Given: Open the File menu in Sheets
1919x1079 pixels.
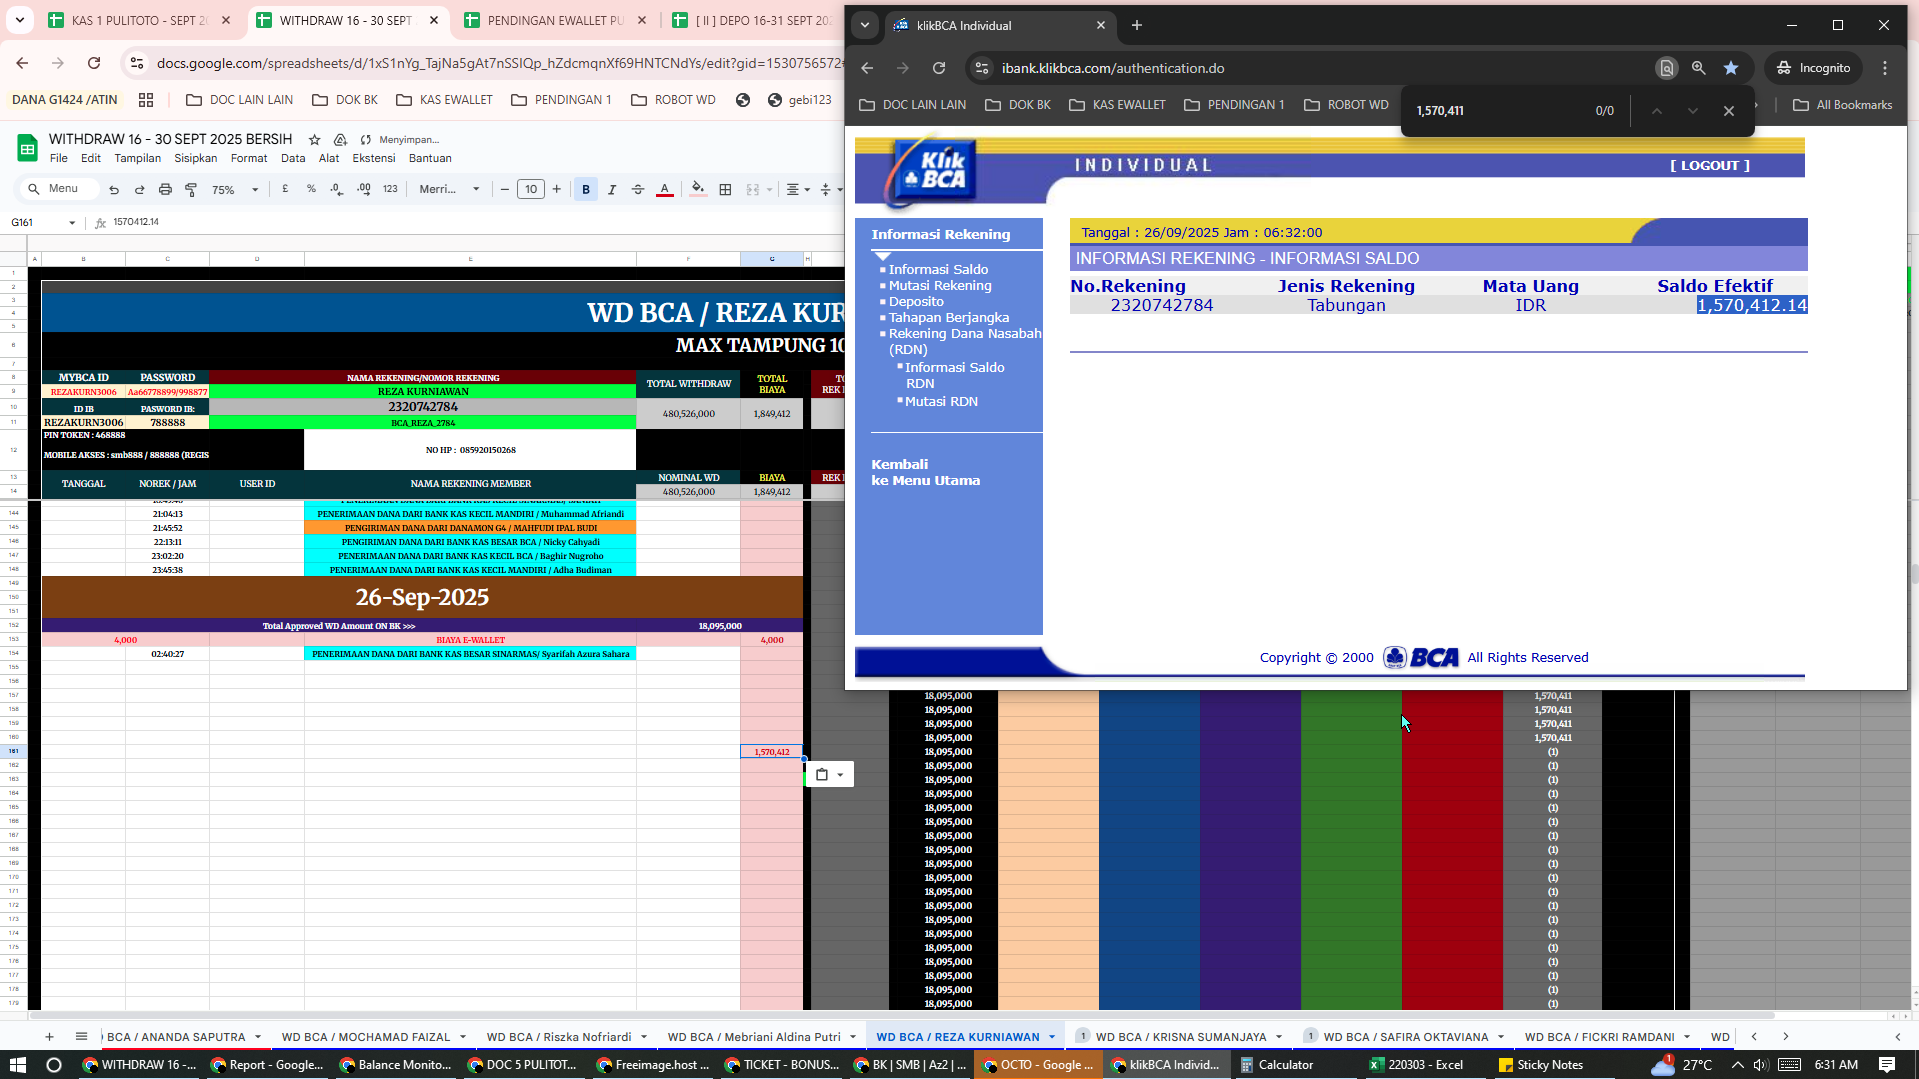Looking at the screenshot, I should click(59, 158).
